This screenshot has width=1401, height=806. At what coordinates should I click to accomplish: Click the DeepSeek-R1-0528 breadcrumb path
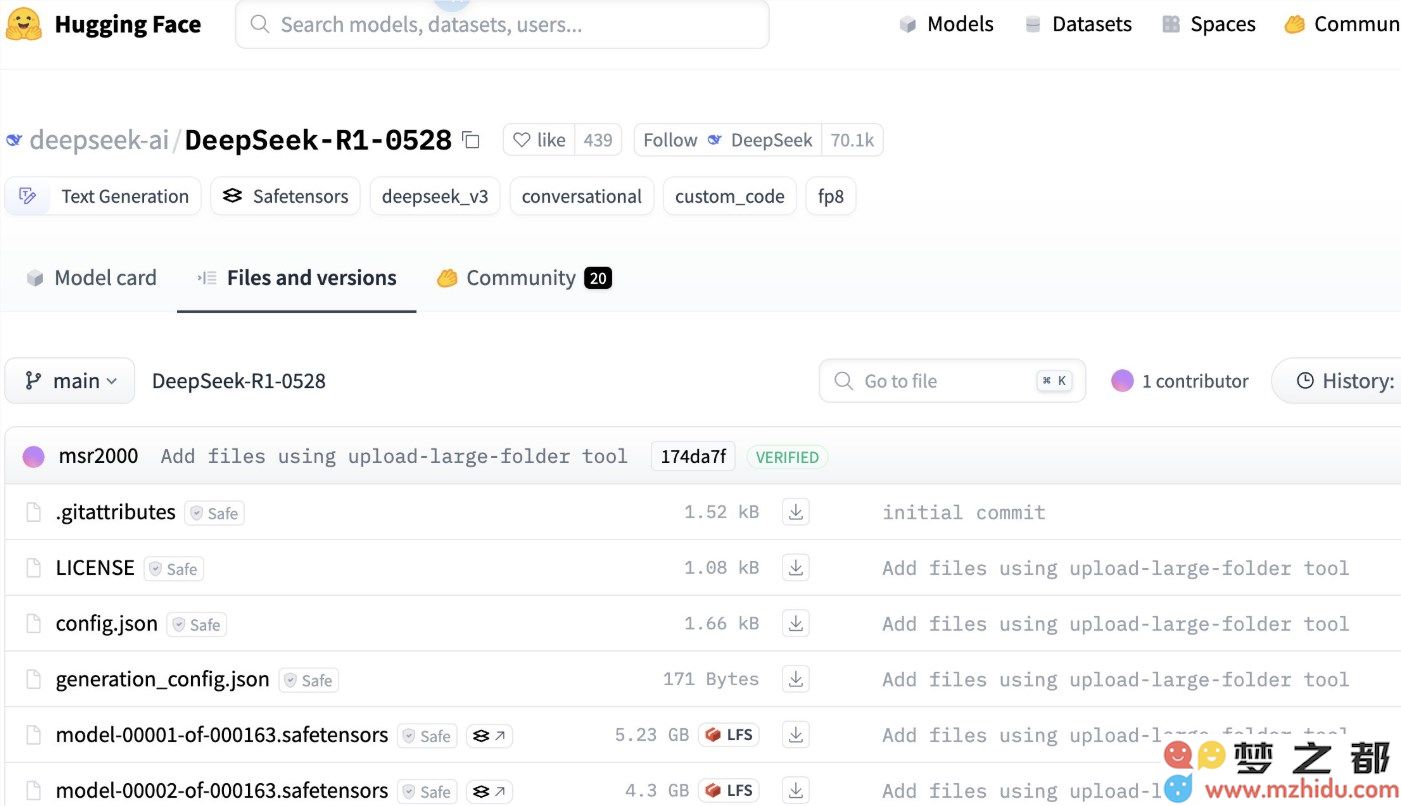pyautogui.click(x=239, y=381)
